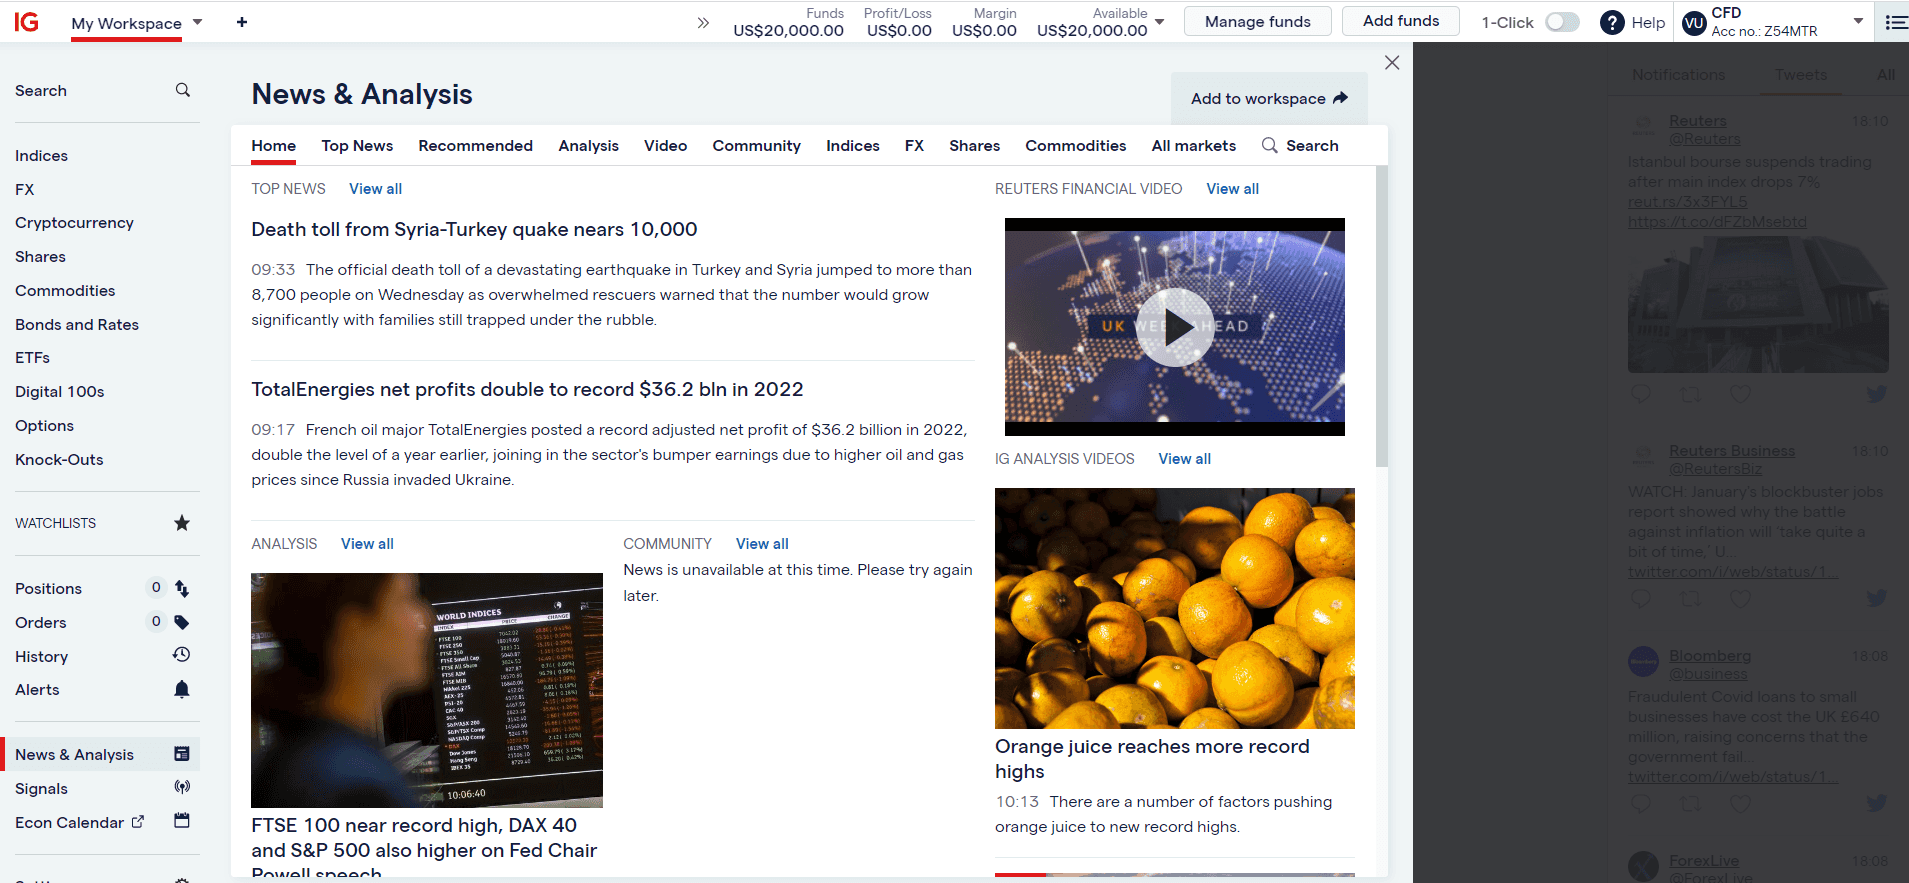This screenshot has width=1909, height=883.
Task: Open Orange juice record highs article
Action: (x=1152, y=759)
